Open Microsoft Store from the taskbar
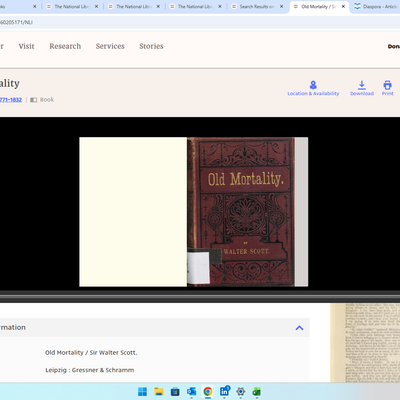 (x=175, y=392)
